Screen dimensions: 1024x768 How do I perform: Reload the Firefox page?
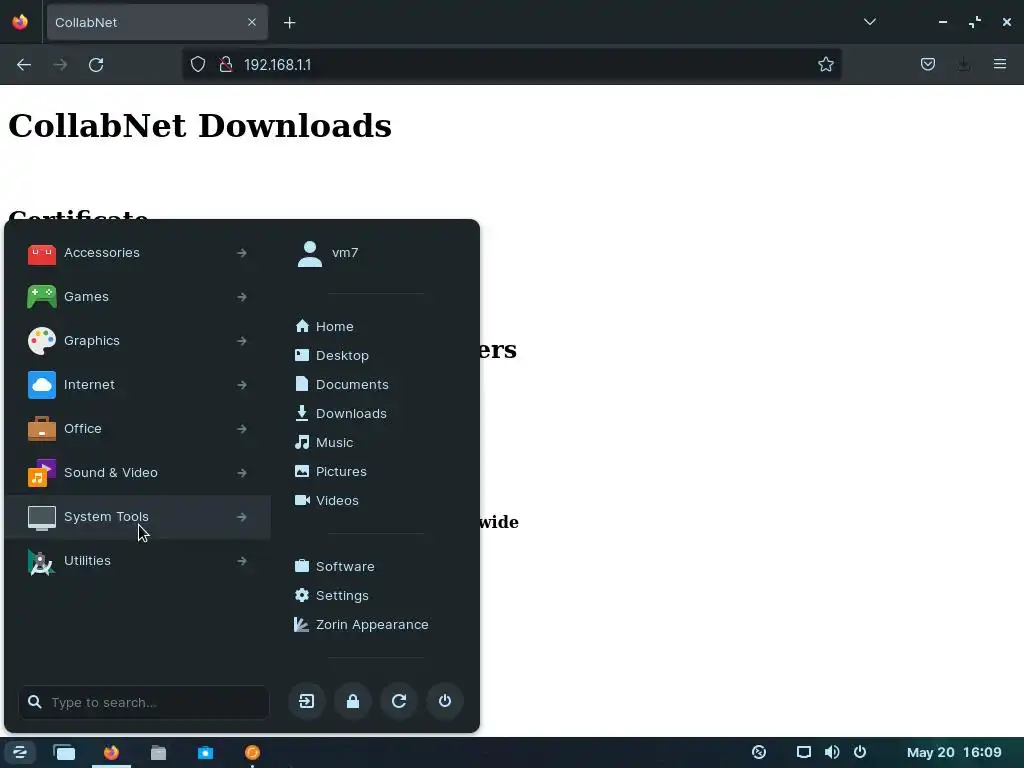(x=96, y=65)
